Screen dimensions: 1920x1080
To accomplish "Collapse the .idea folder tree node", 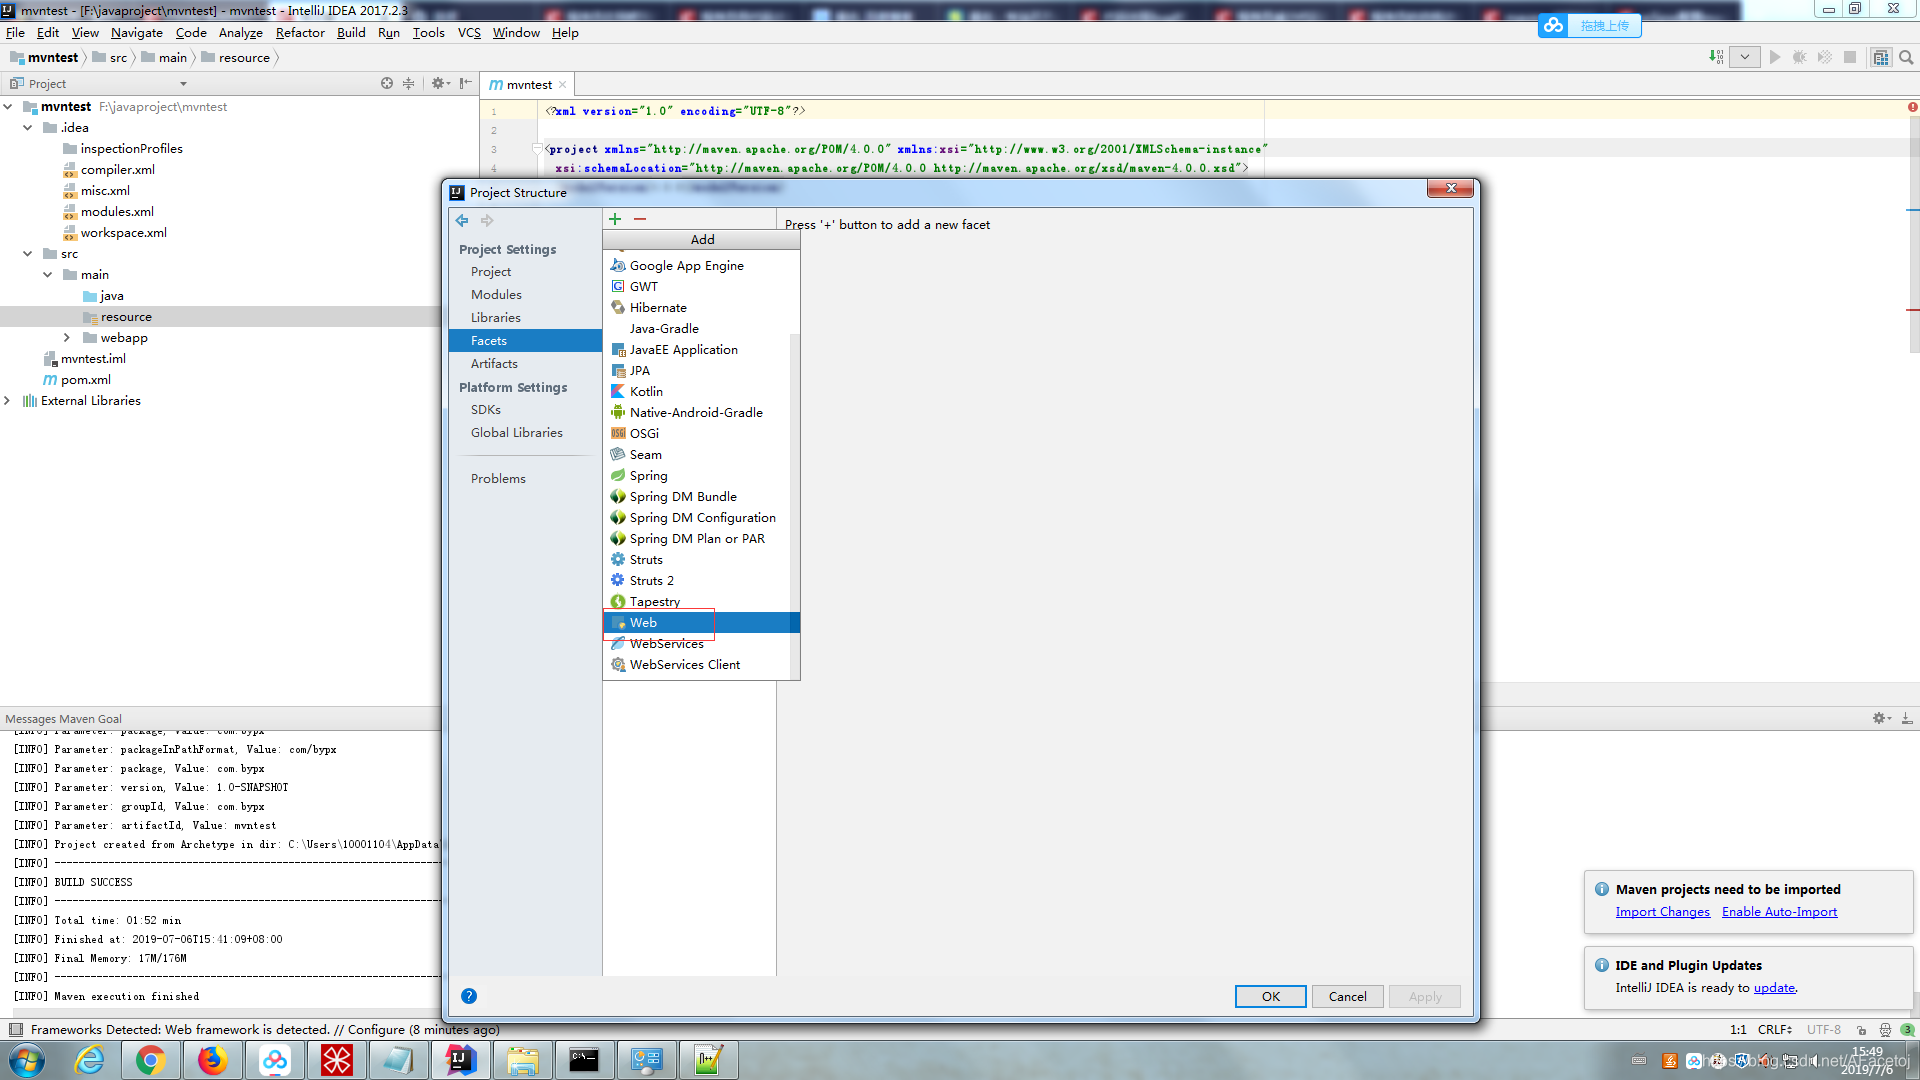I will (x=27, y=128).
